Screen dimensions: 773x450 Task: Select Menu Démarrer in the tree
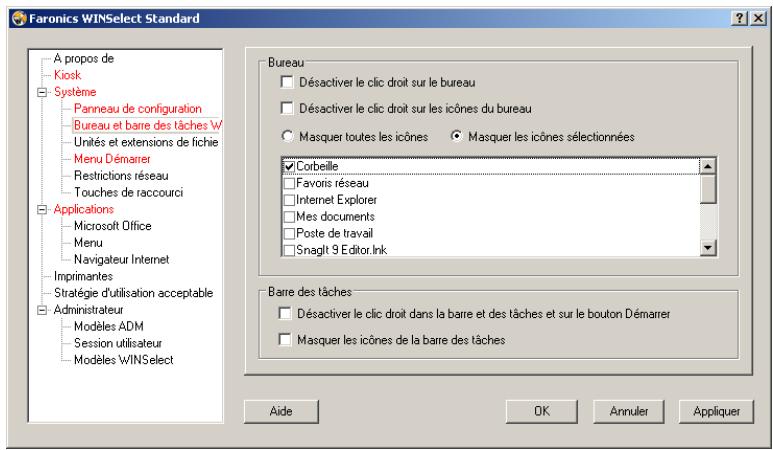tap(112, 159)
